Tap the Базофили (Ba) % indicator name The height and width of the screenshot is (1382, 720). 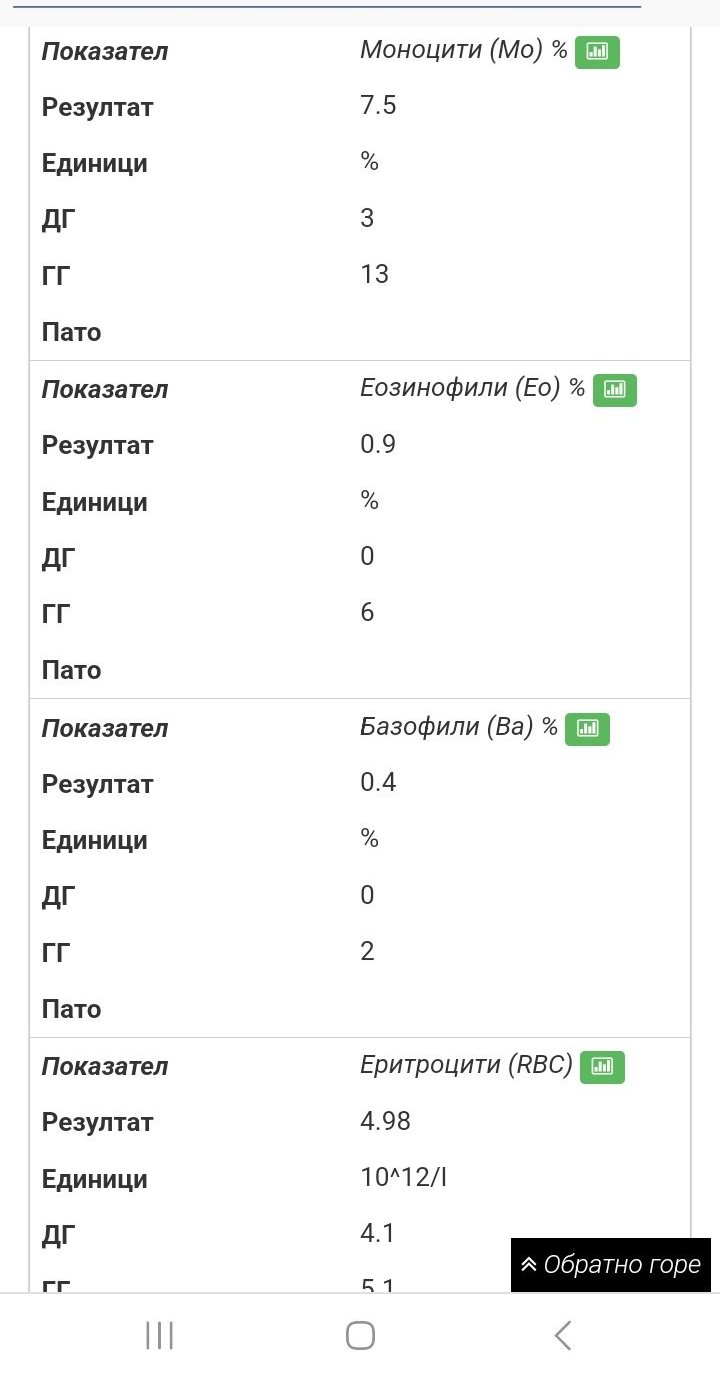458,727
